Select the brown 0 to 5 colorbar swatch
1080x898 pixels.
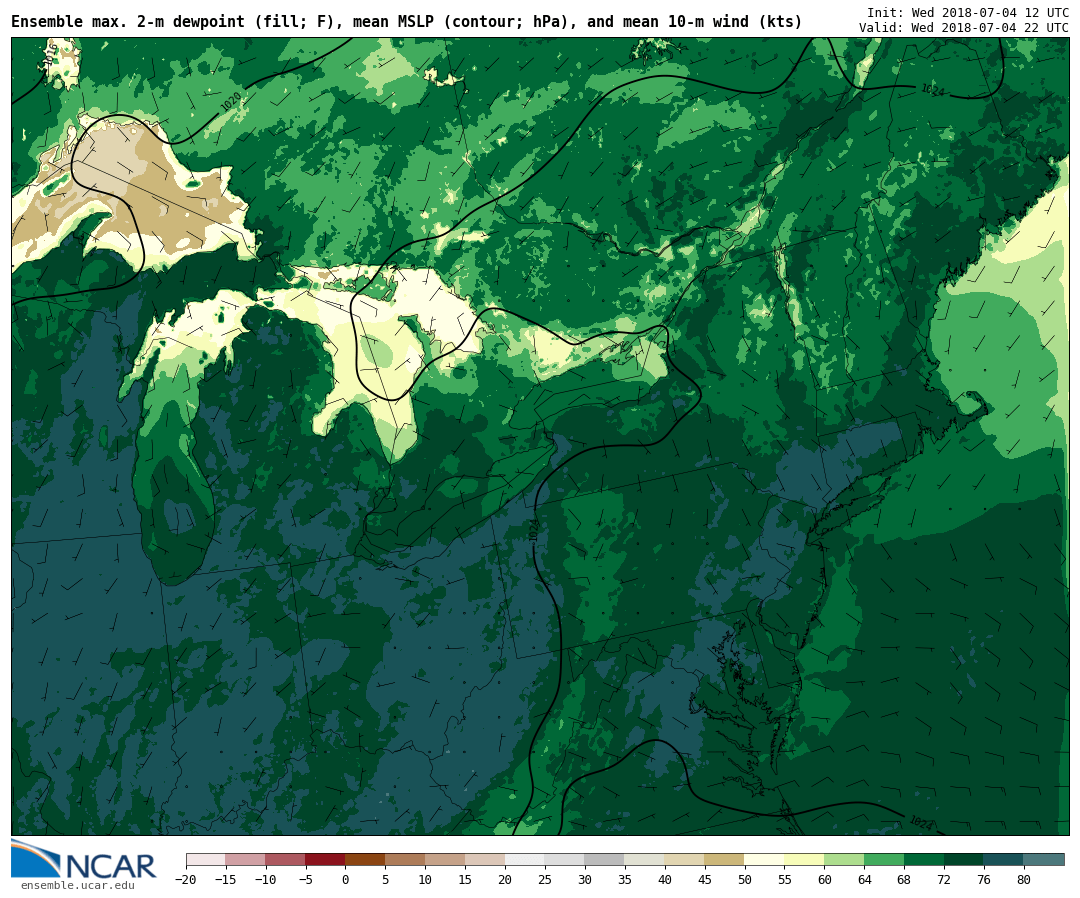[365, 859]
